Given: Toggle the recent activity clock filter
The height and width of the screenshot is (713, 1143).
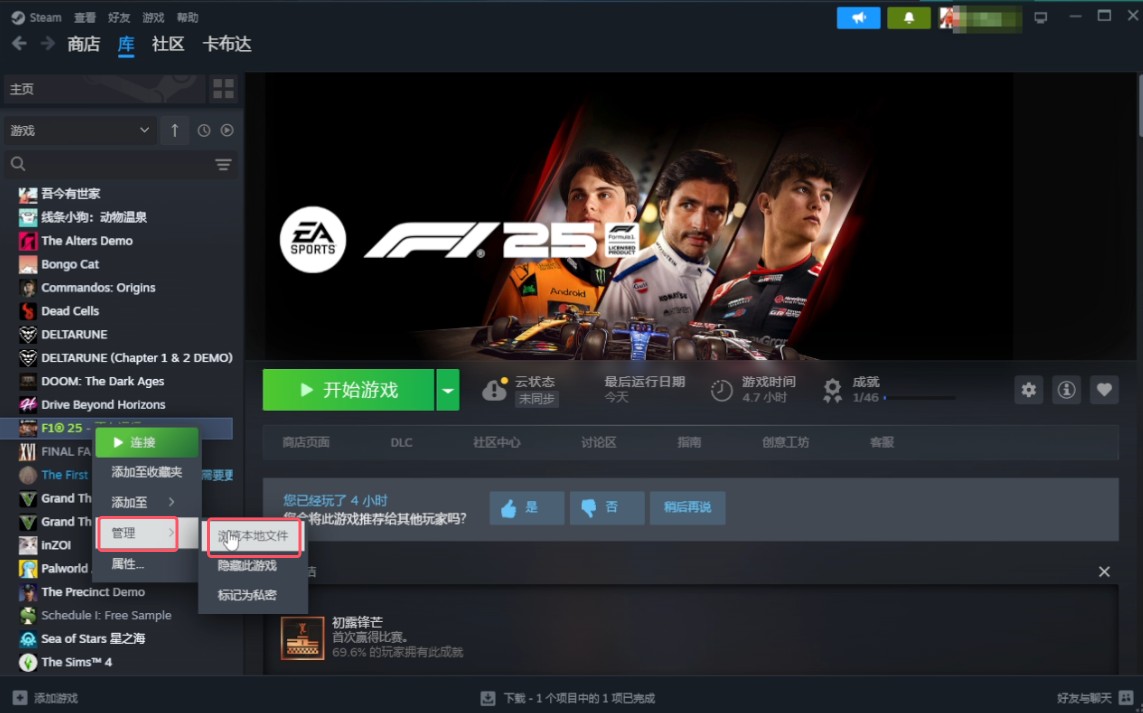Looking at the screenshot, I should (204, 130).
